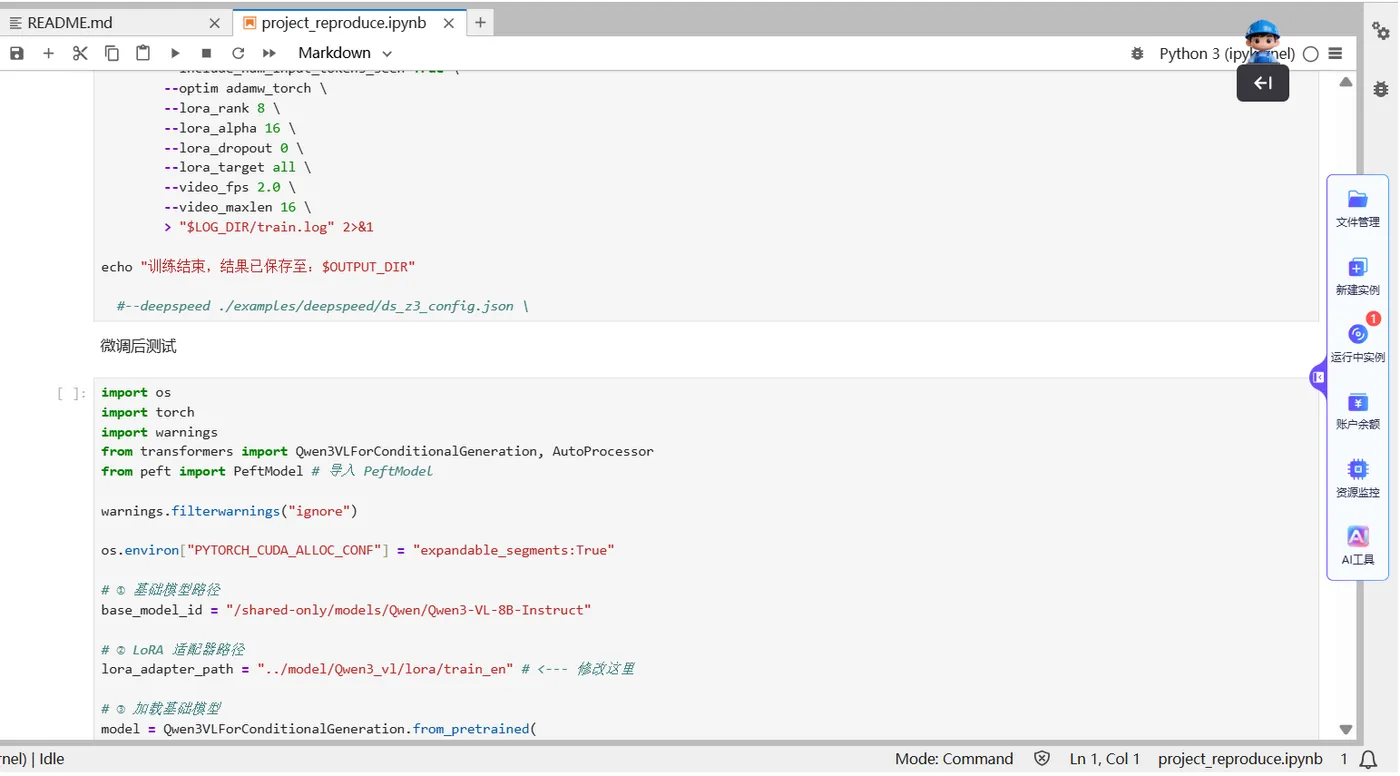Image resolution: width=1400 pixels, height=776 pixels.
Task: Click the lora_adapter_path assignment line
Action: 367,669
